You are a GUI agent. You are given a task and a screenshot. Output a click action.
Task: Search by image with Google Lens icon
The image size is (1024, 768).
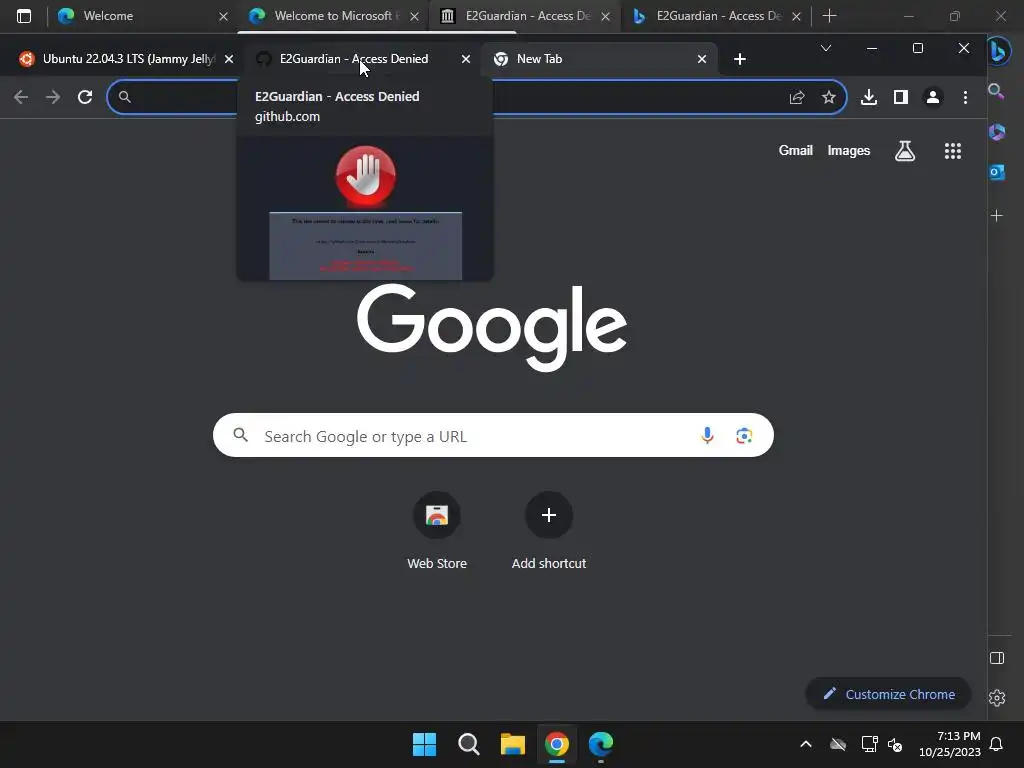tap(744, 436)
